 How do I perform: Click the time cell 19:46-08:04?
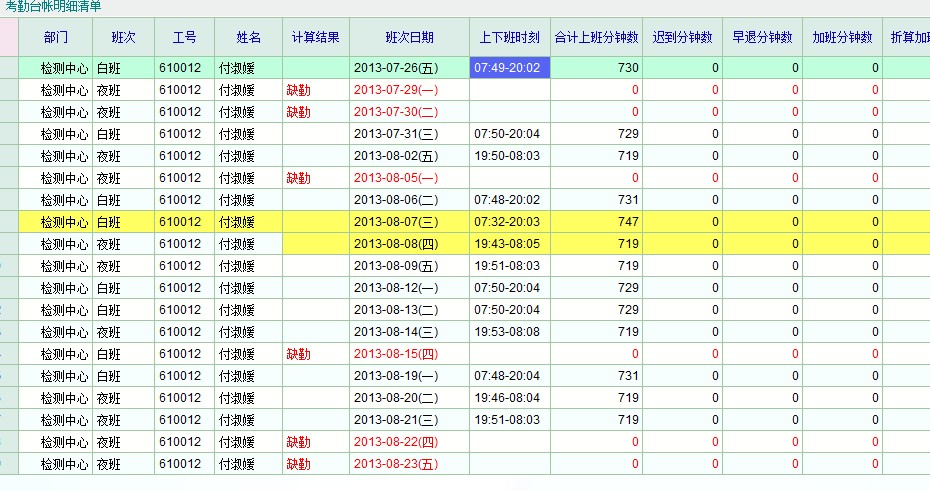pos(507,398)
